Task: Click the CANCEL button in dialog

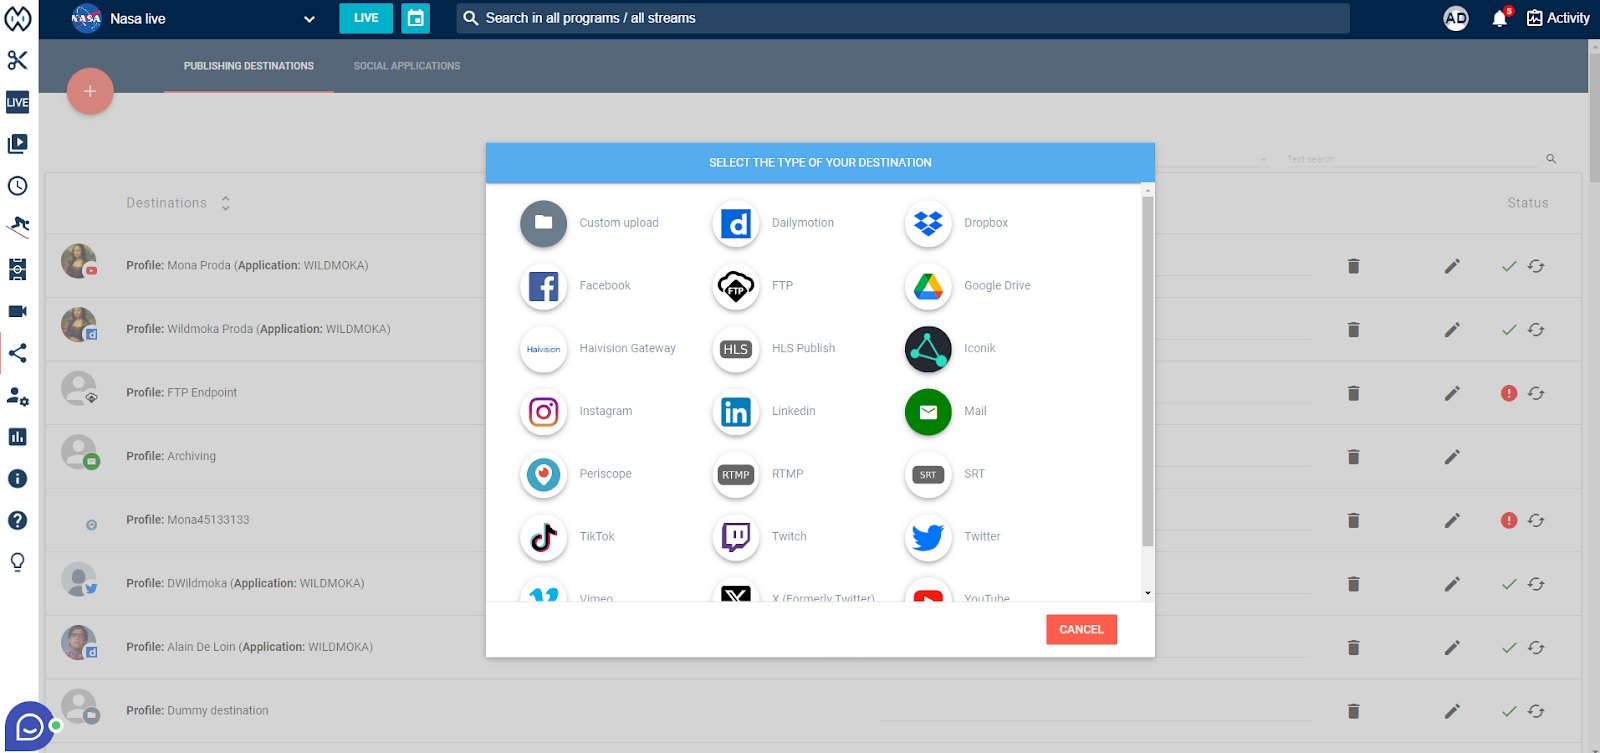Action: (1081, 630)
